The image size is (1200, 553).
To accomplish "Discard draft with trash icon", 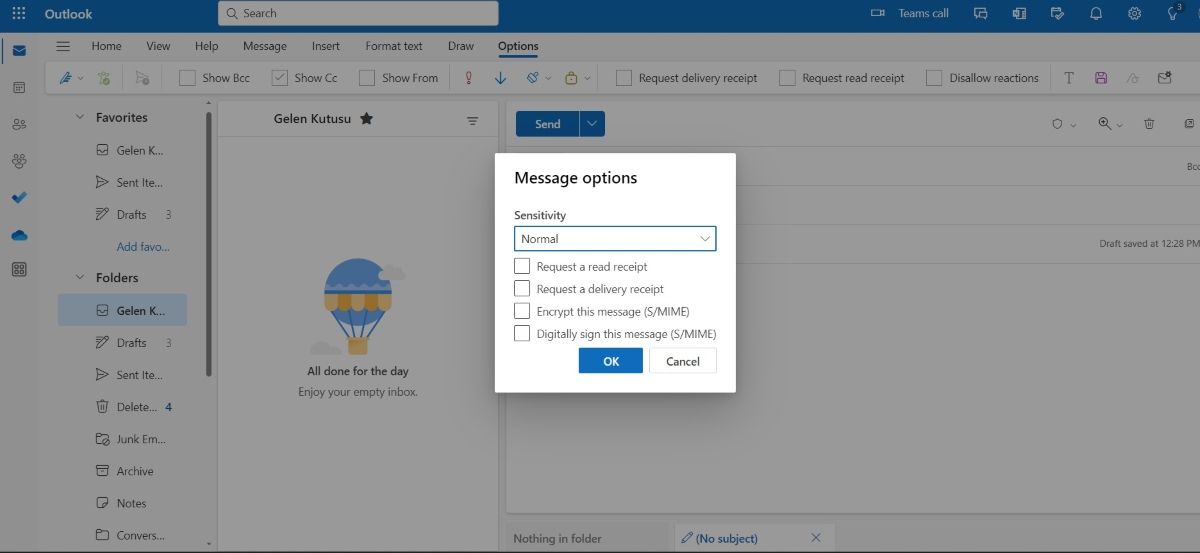I will point(1149,124).
